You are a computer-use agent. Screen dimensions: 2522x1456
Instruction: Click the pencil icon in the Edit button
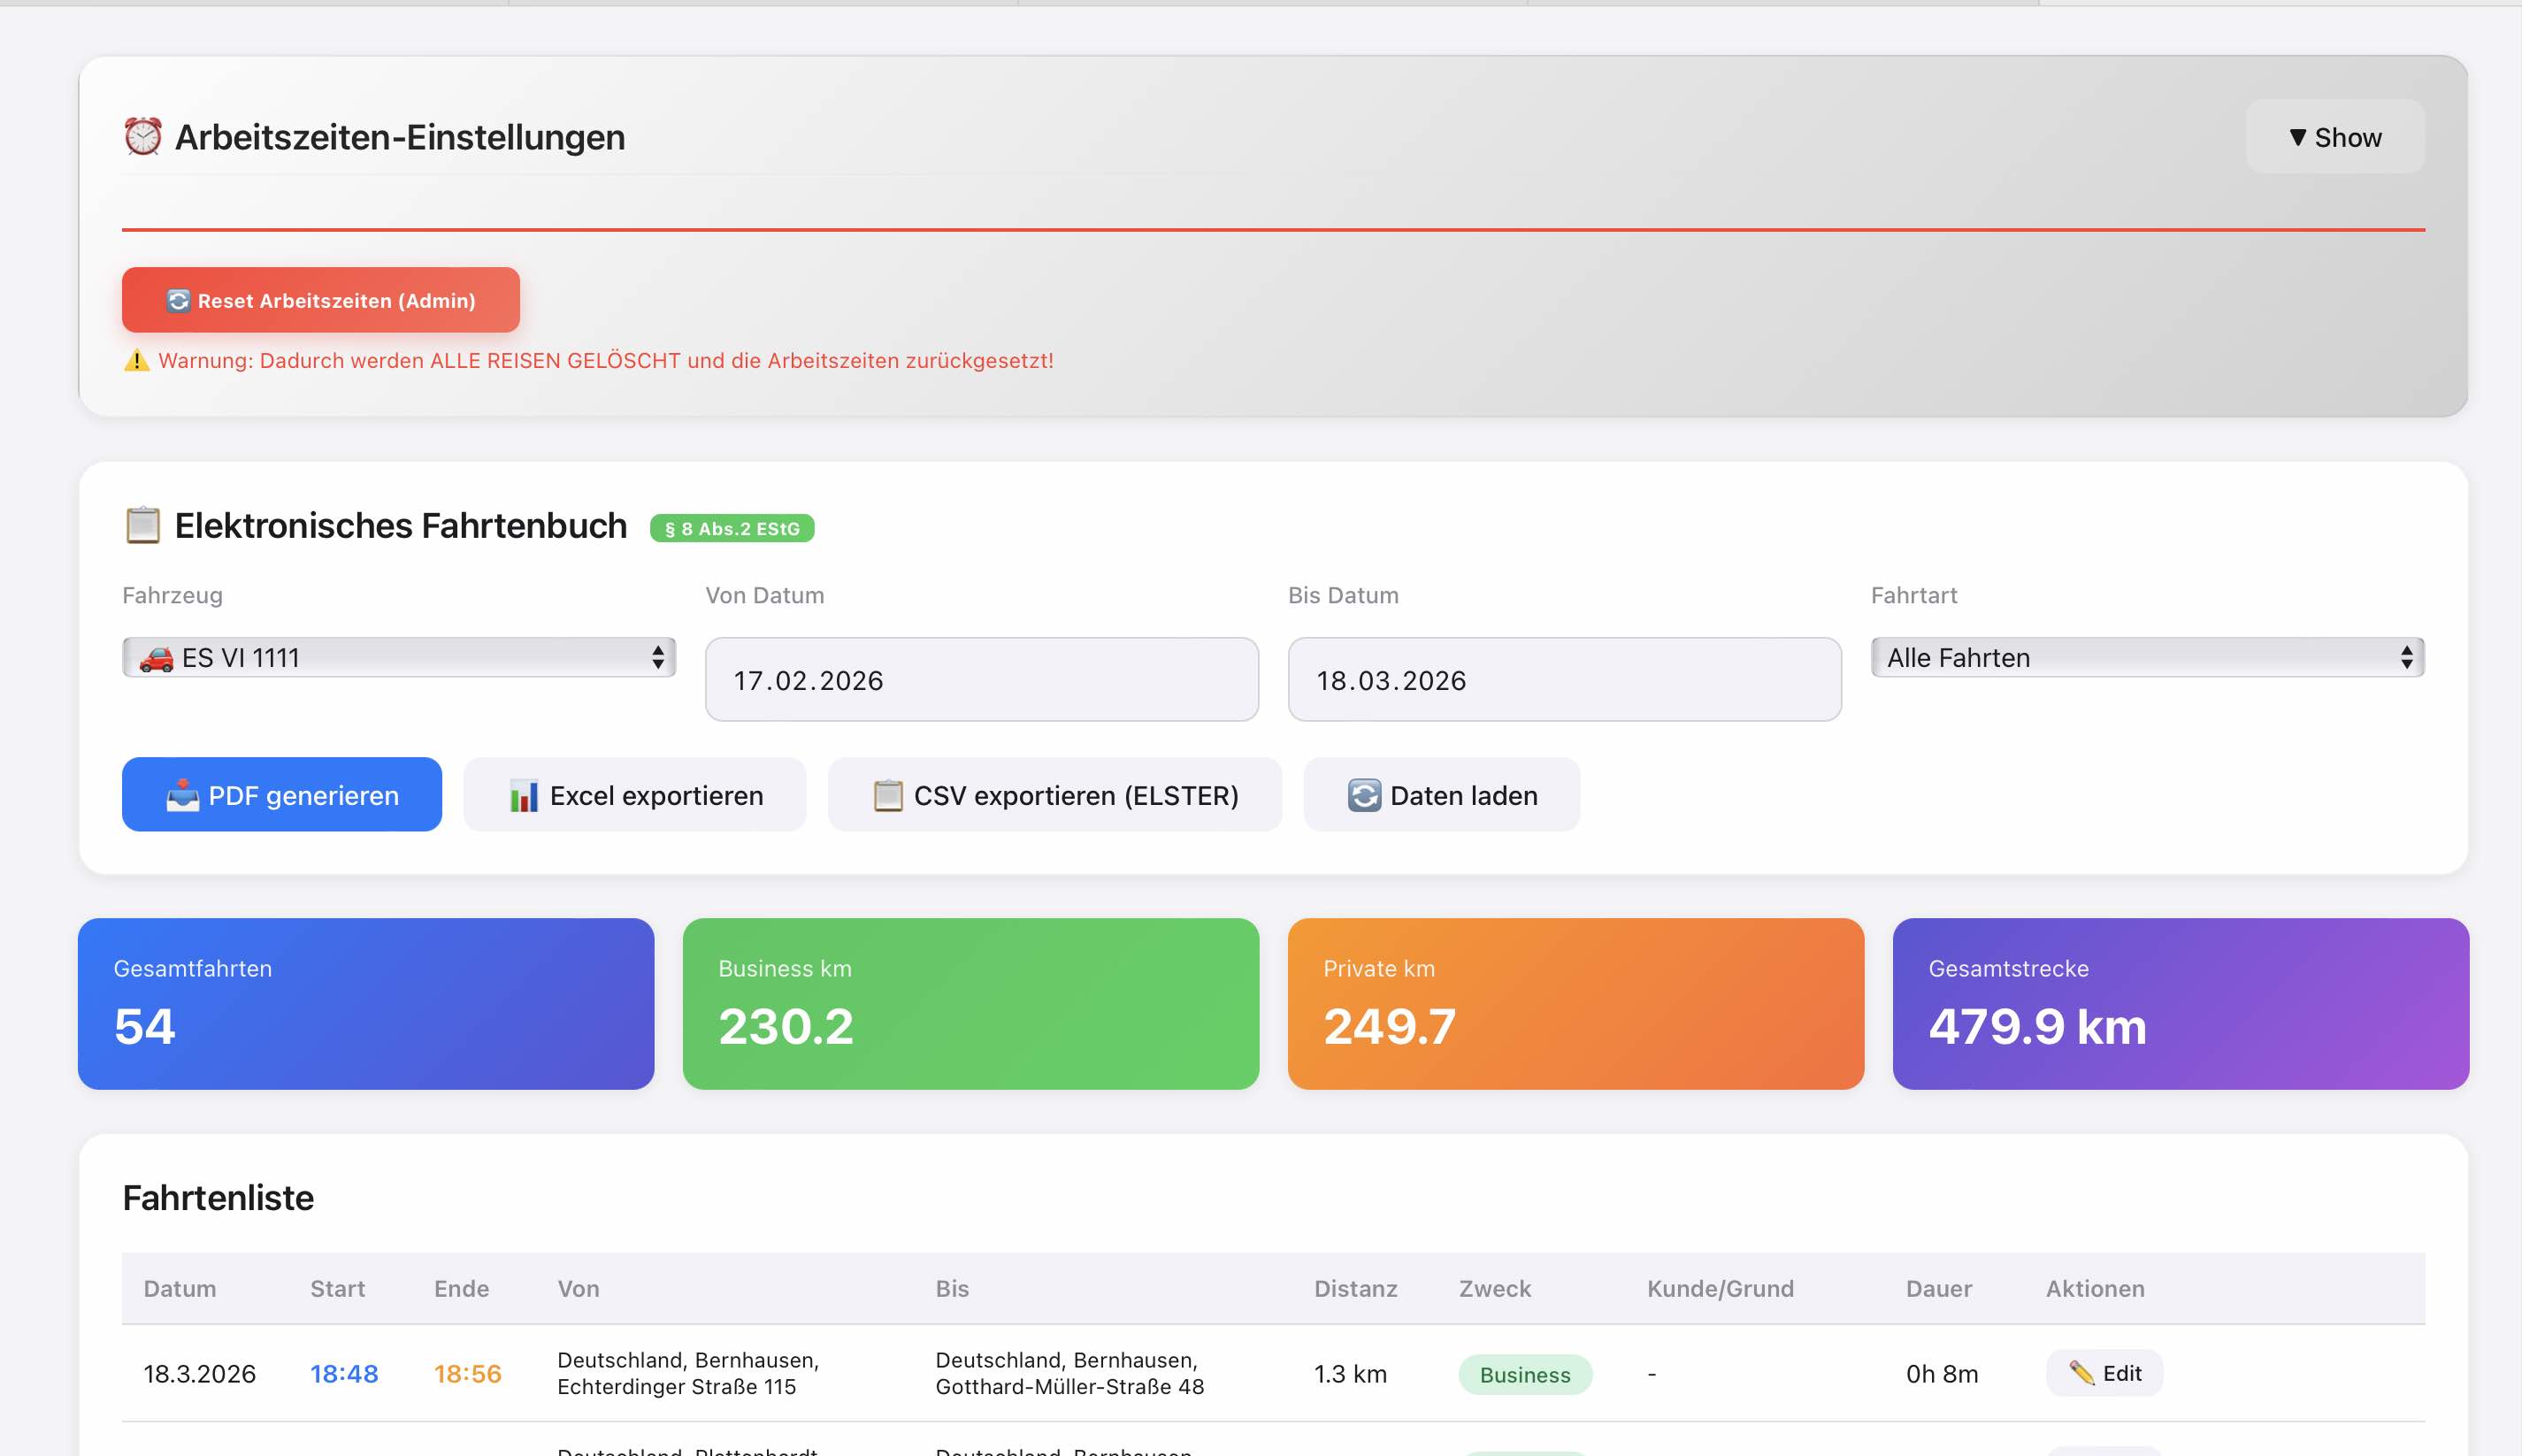(2082, 1373)
